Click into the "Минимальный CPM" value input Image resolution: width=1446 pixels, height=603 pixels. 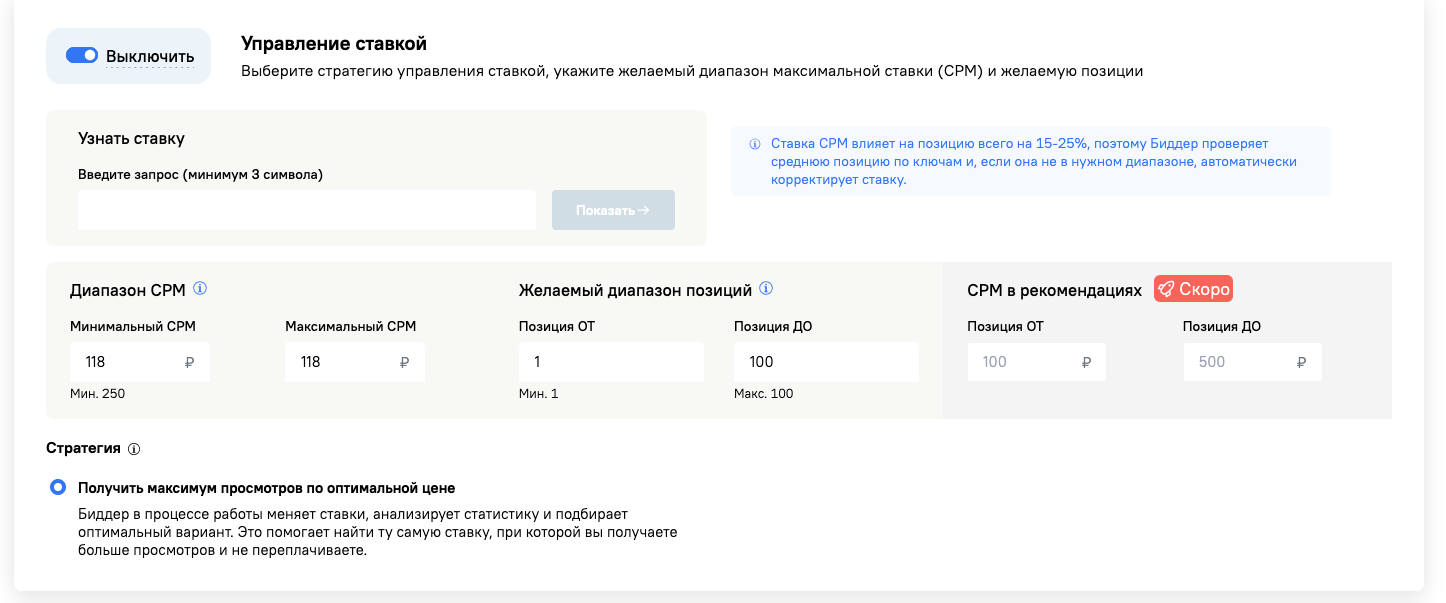pyautogui.click(x=125, y=362)
